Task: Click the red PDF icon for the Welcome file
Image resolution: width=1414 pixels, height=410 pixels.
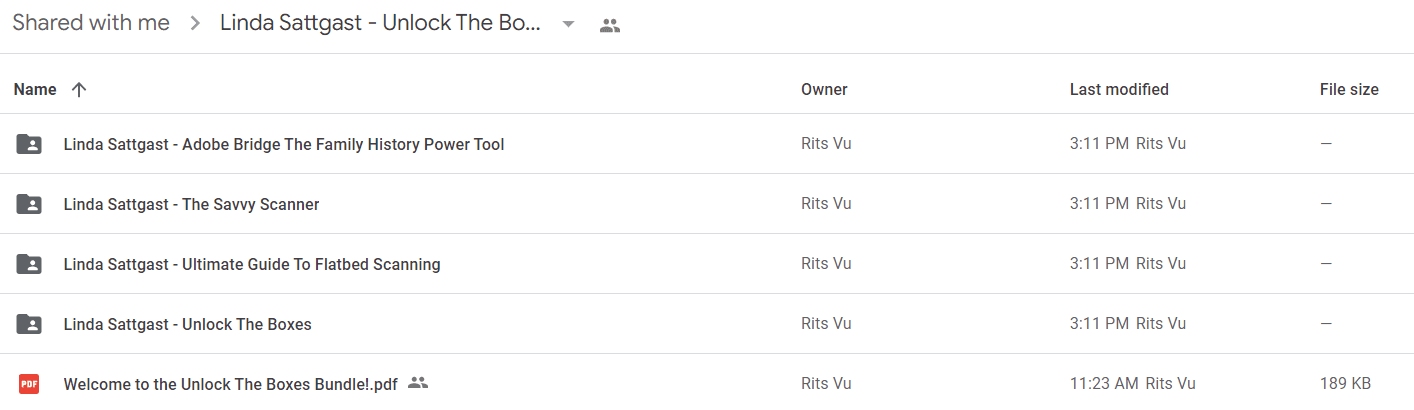Action: (30, 383)
